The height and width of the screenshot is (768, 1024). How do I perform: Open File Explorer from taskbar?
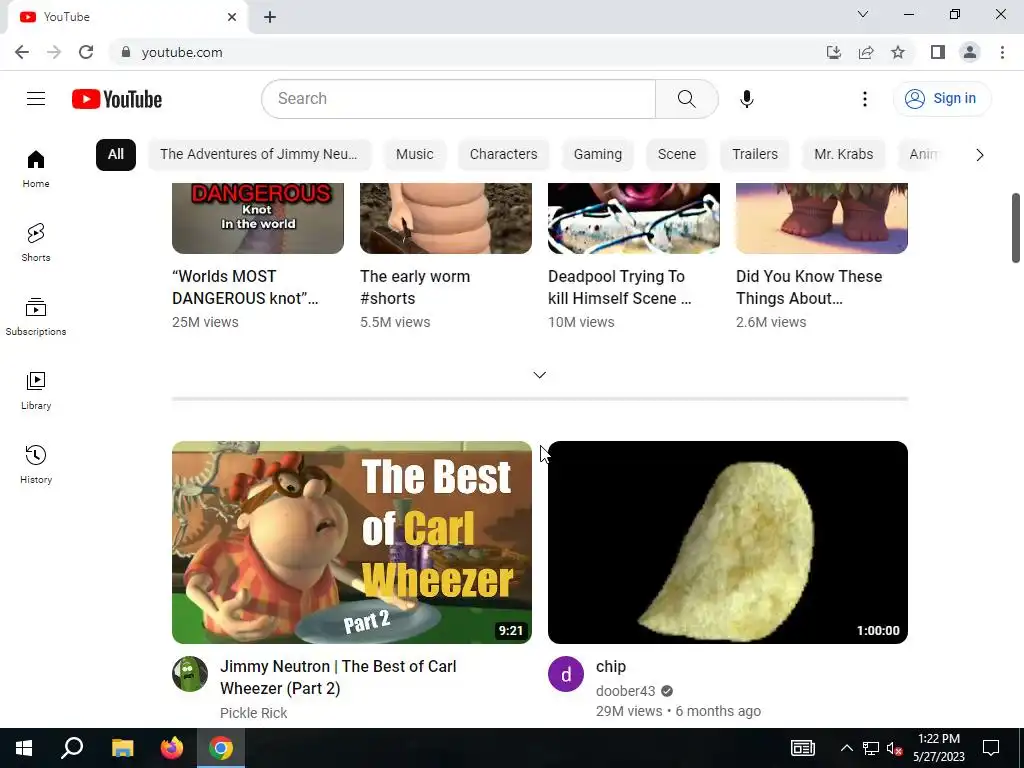[122, 748]
